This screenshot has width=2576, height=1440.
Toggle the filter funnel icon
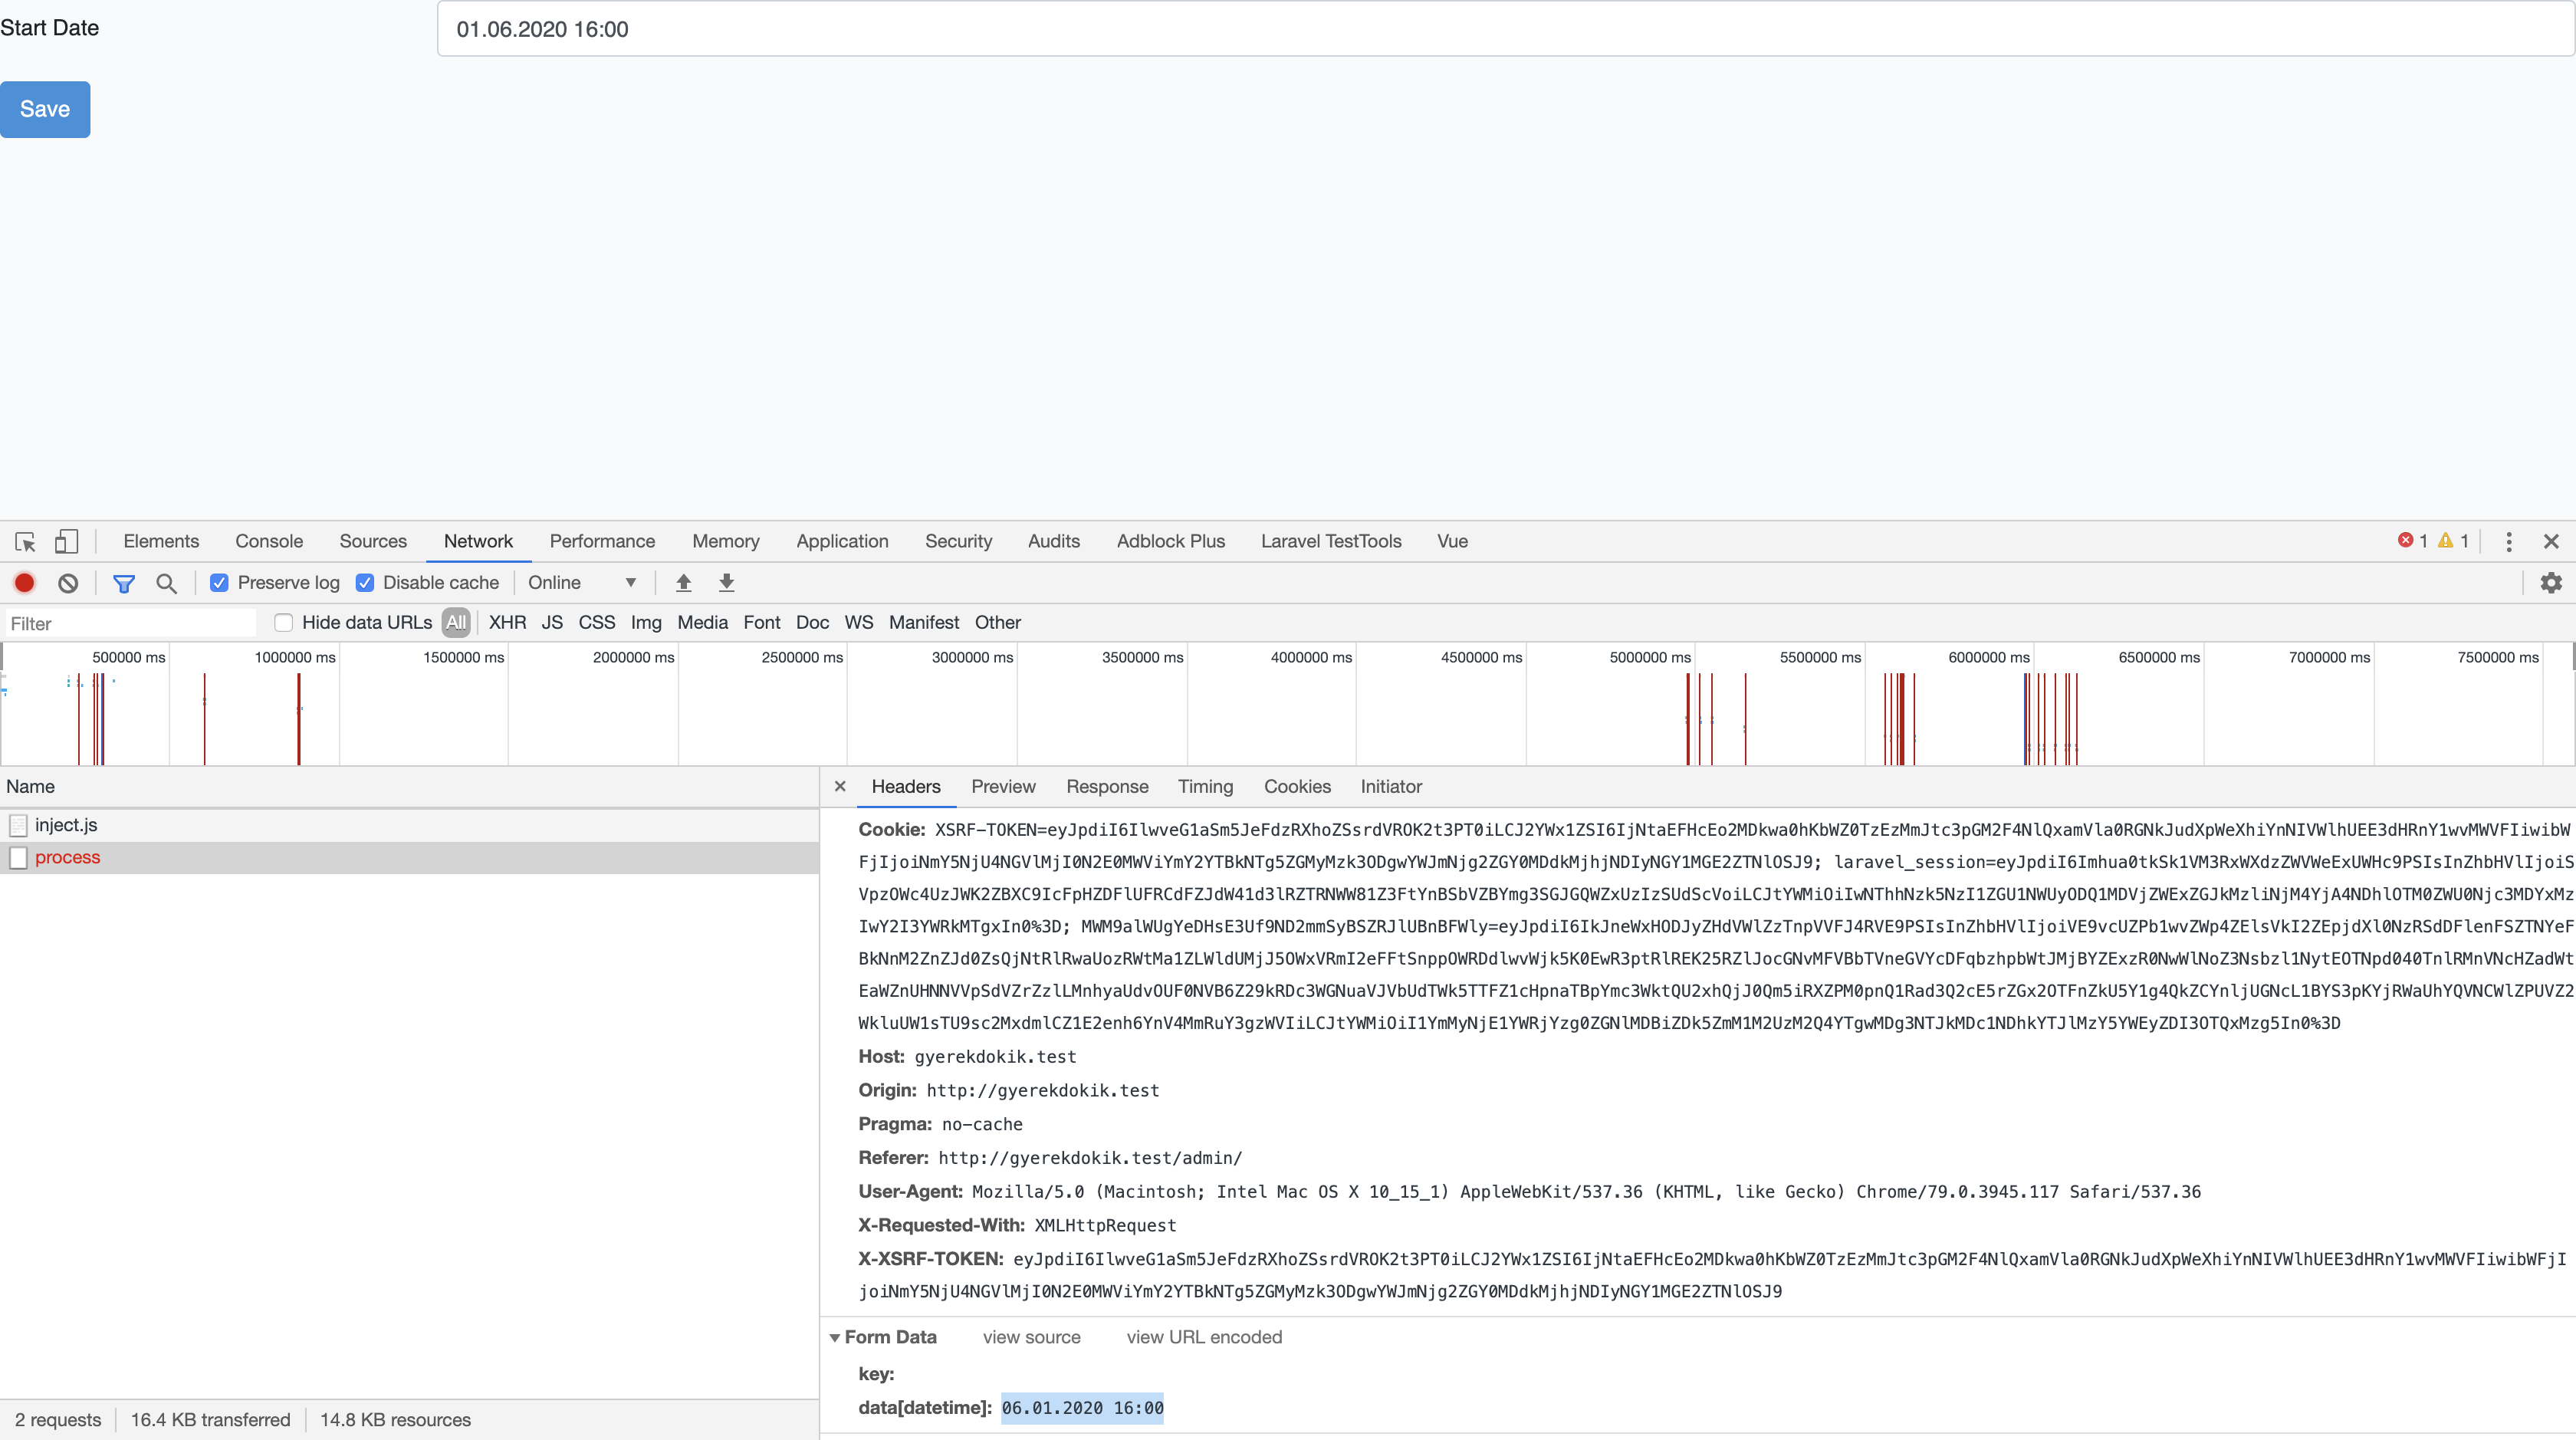(x=124, y=583)
